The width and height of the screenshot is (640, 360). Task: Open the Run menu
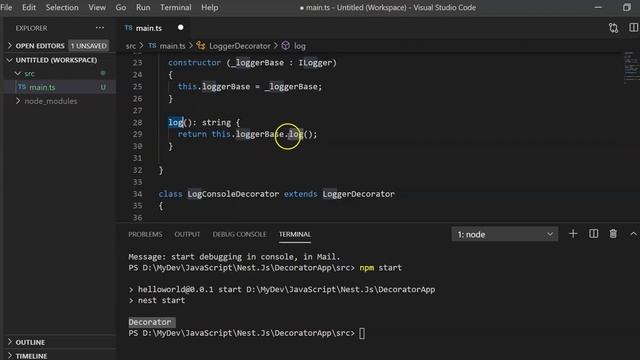click(143, 7)
